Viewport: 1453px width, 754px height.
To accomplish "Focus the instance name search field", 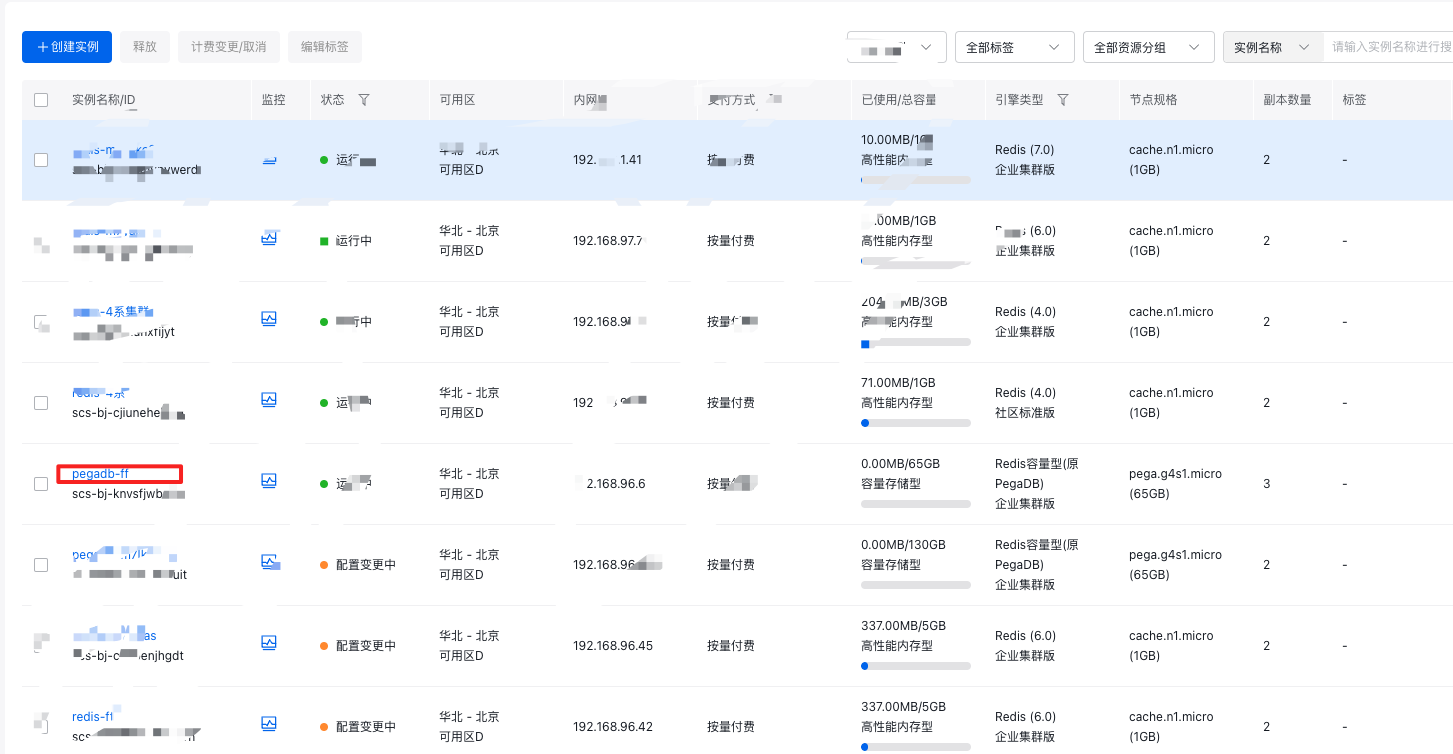I will tap(1388, 47).
